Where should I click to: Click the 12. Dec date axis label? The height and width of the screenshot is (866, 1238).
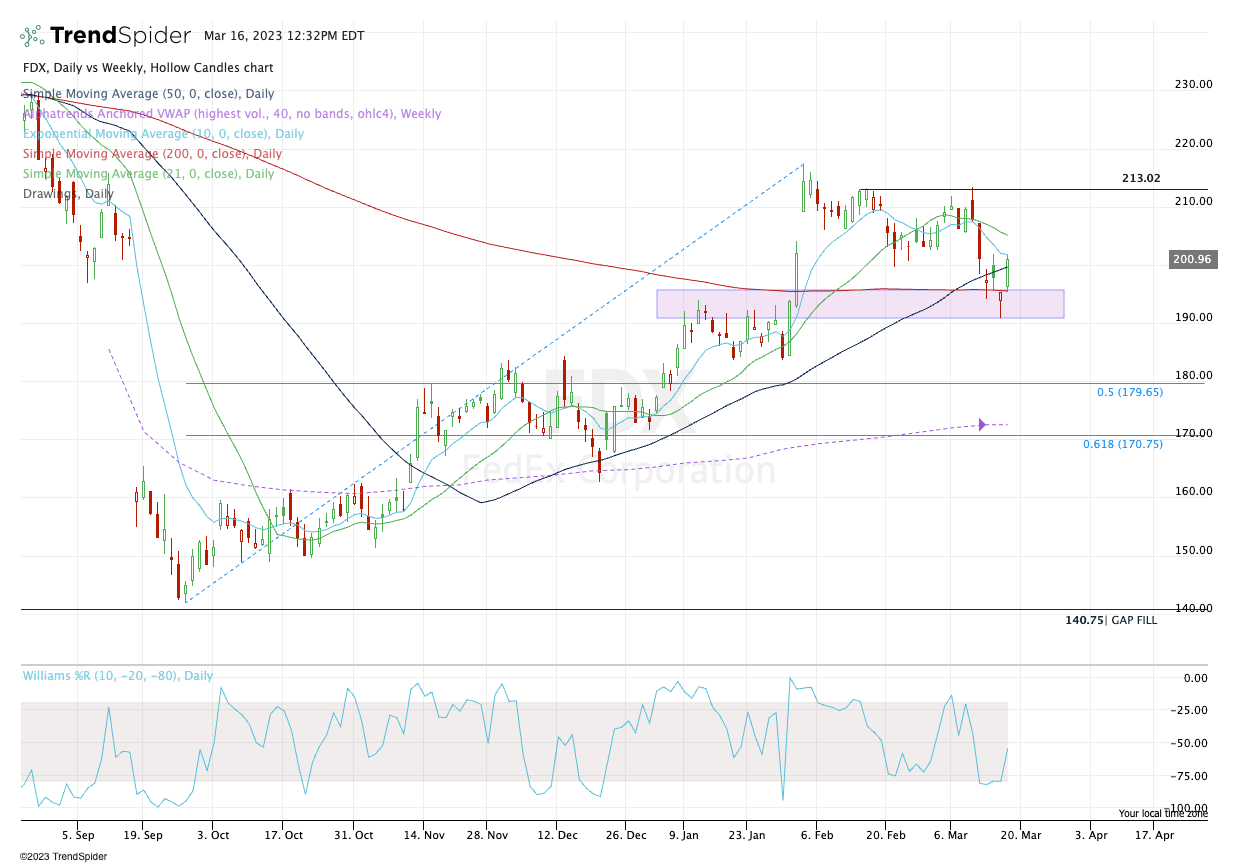[557, 834]
